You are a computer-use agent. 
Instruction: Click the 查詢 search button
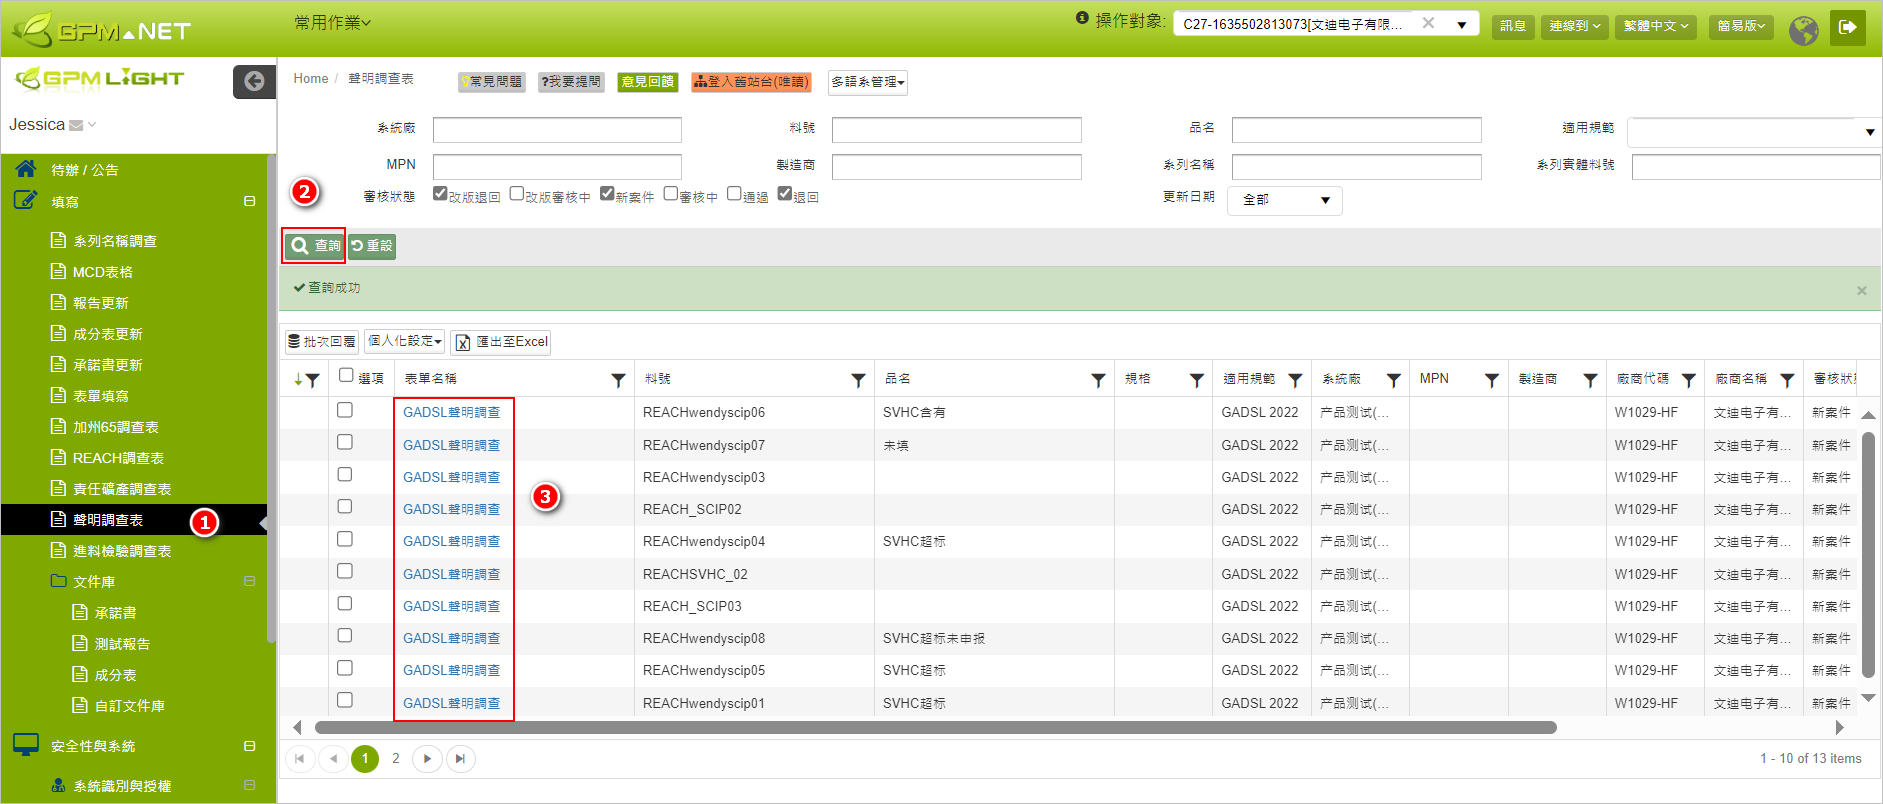[x=315, y=246]
